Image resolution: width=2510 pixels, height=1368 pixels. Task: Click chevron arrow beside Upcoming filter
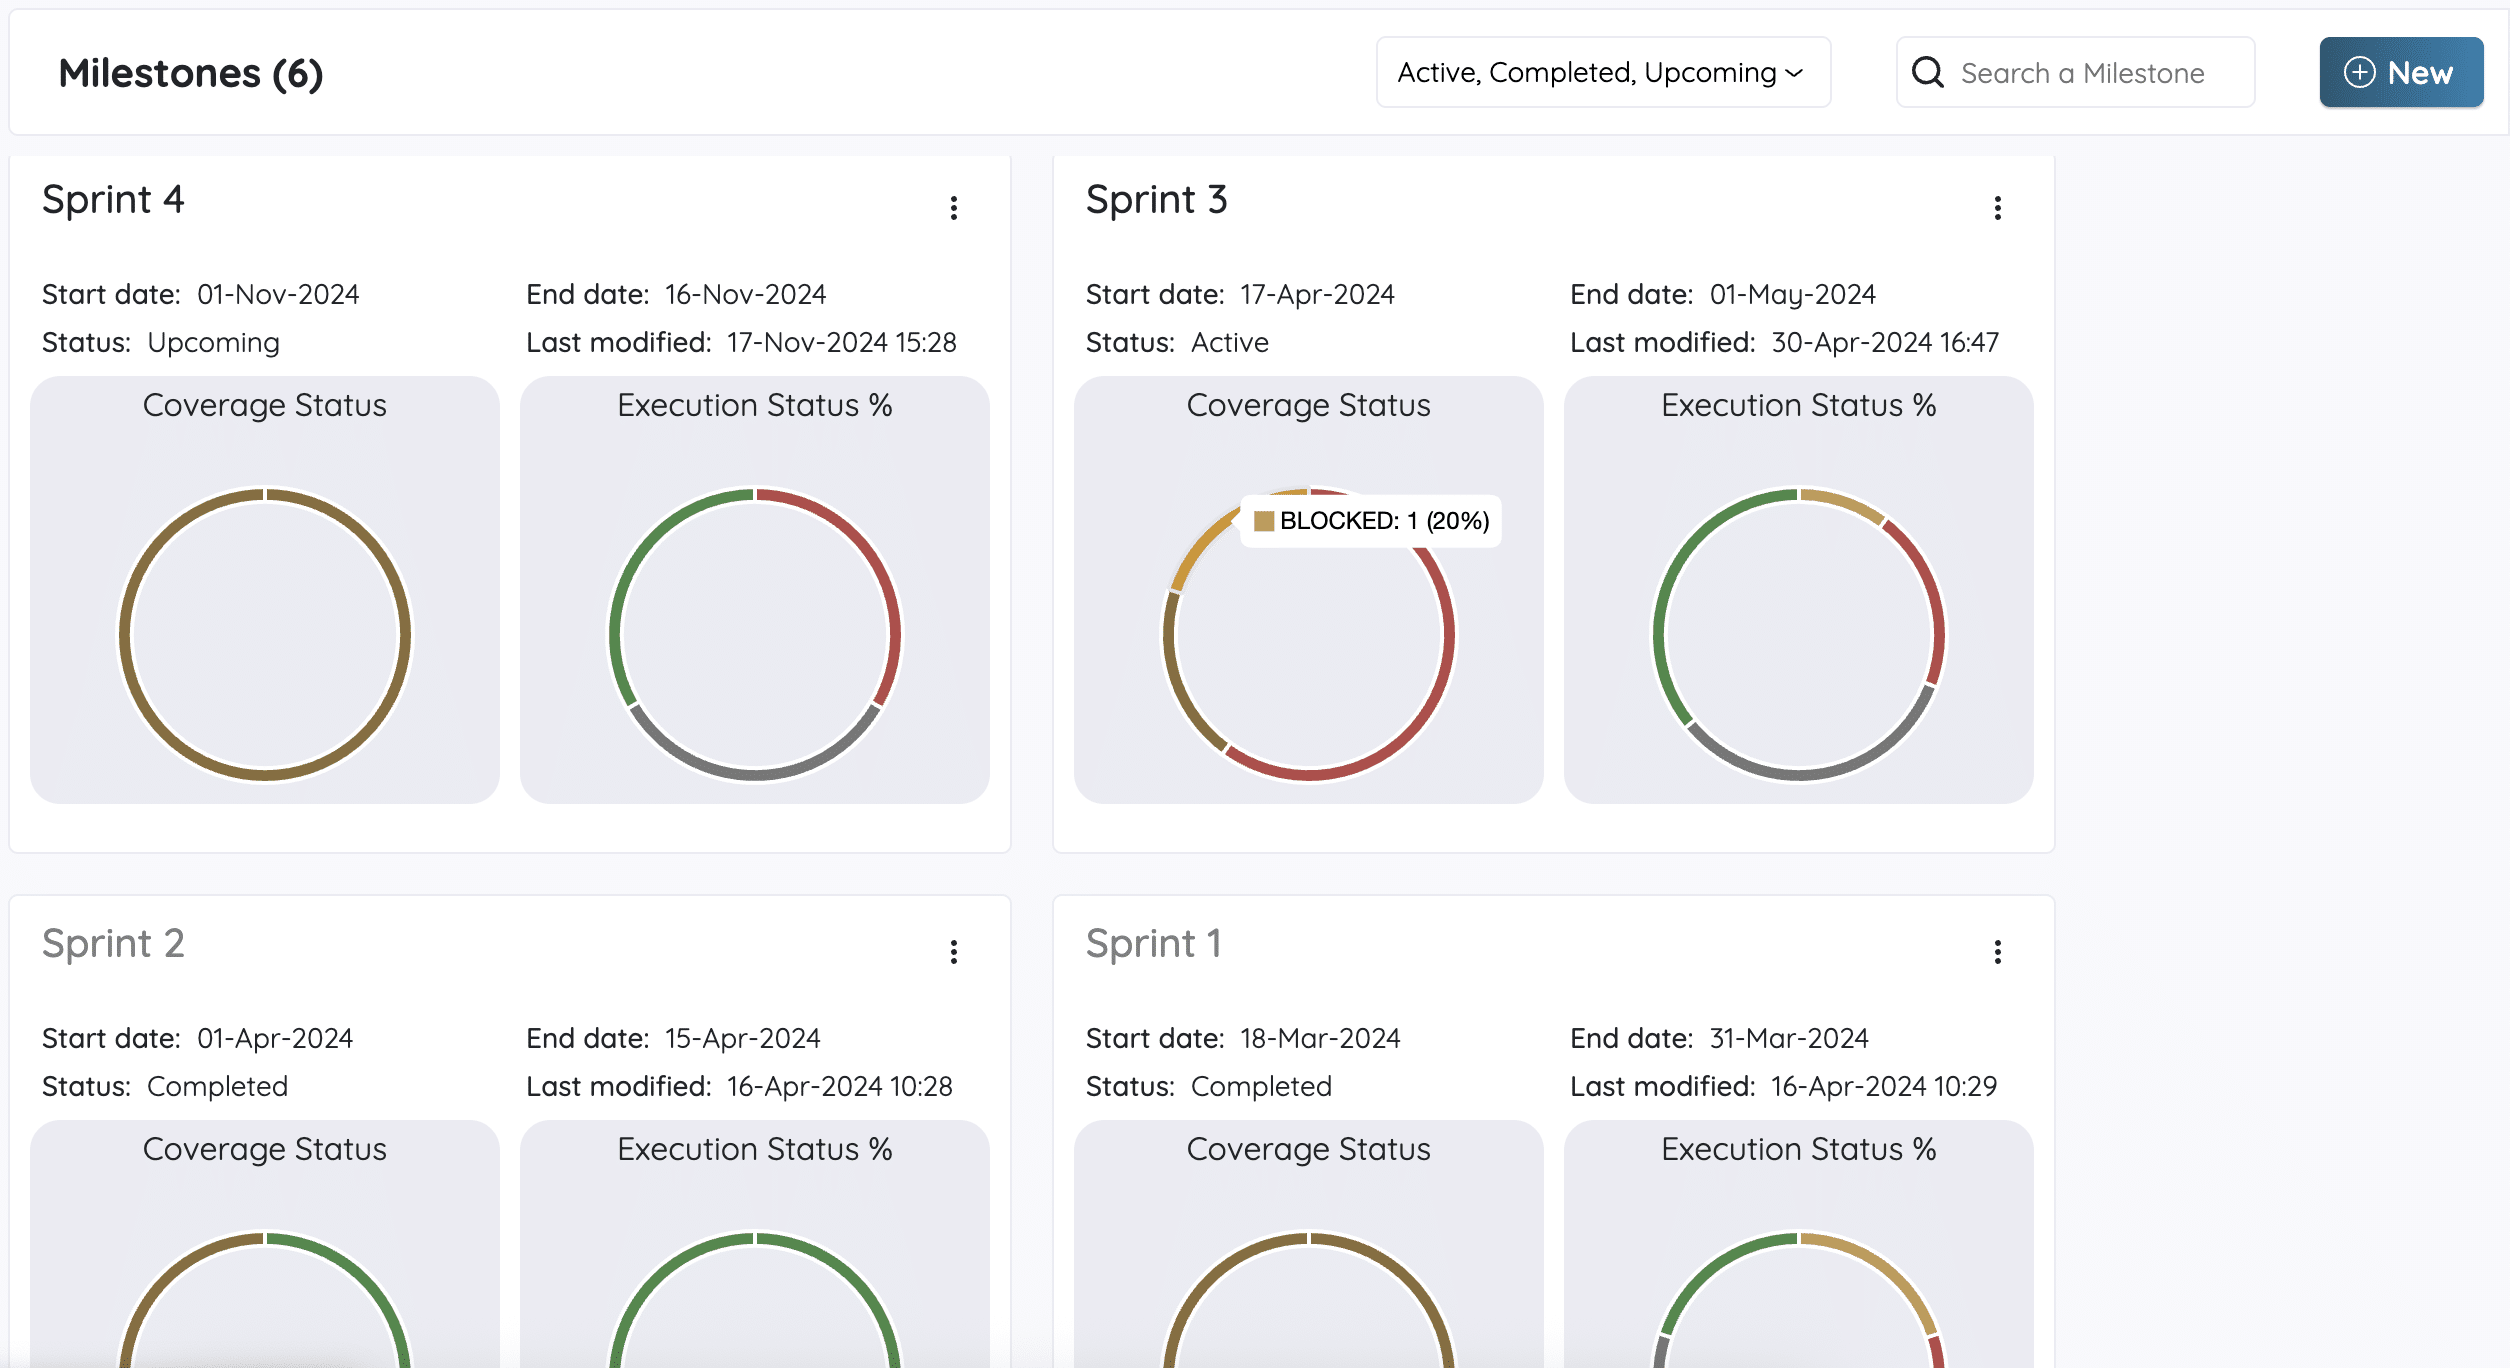(1794, 73)
